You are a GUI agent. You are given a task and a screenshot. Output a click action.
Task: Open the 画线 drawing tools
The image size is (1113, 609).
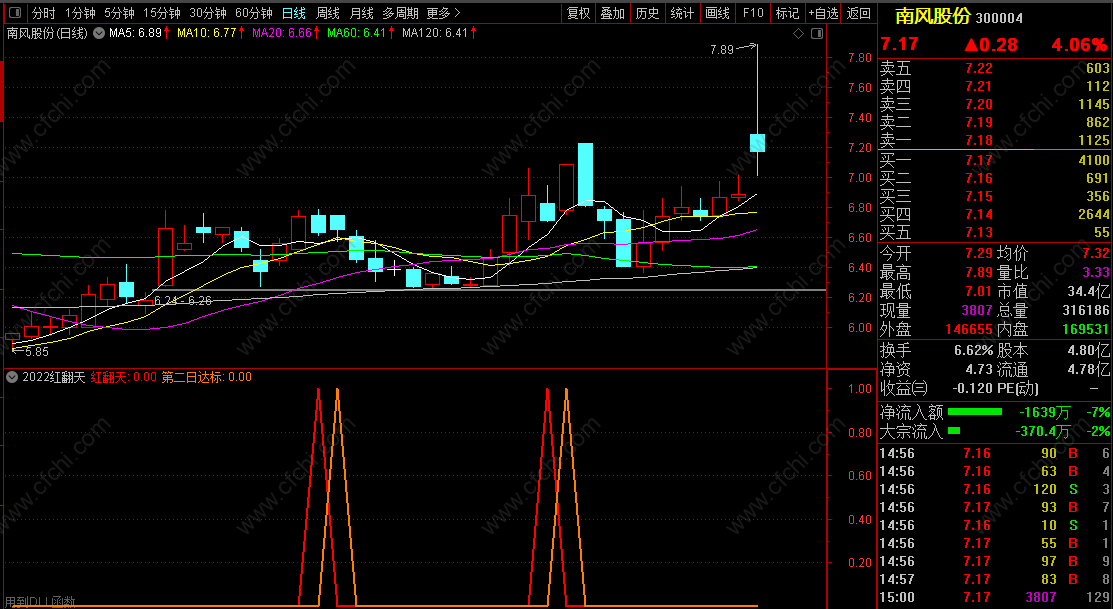(x=717, y=13)
